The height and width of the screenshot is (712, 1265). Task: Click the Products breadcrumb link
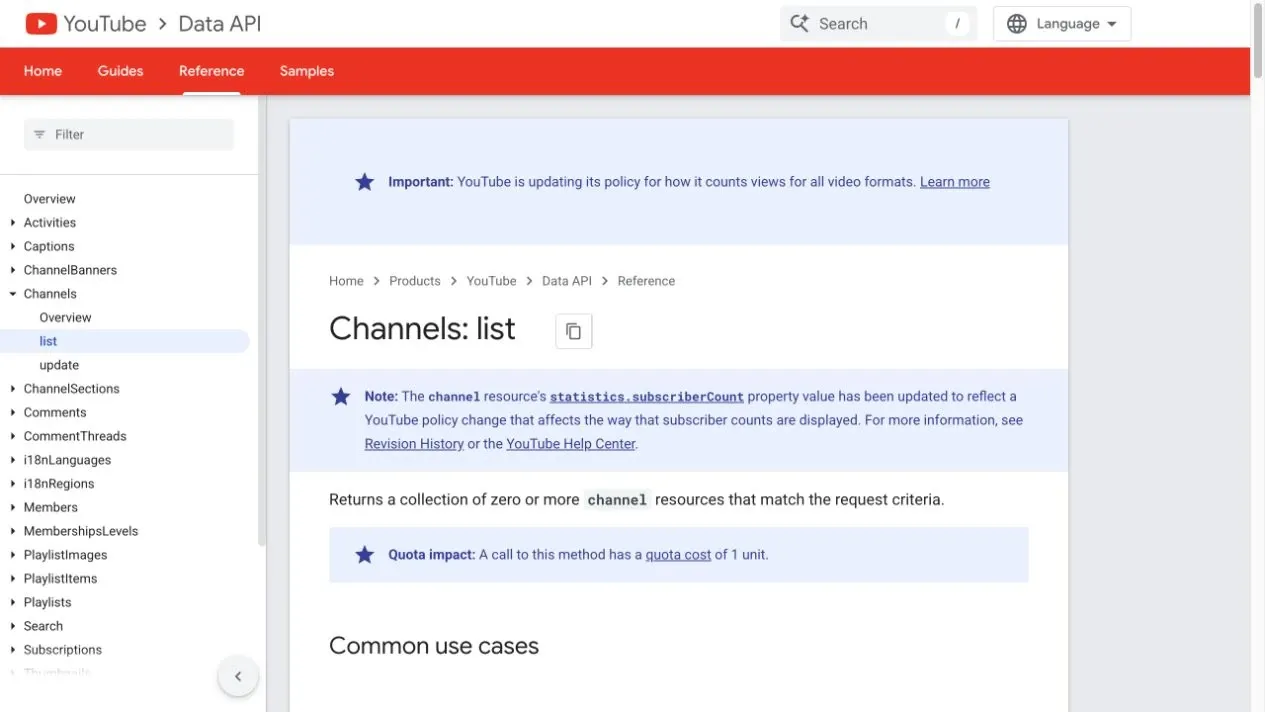pyautogui.click(x=415, y=281)
